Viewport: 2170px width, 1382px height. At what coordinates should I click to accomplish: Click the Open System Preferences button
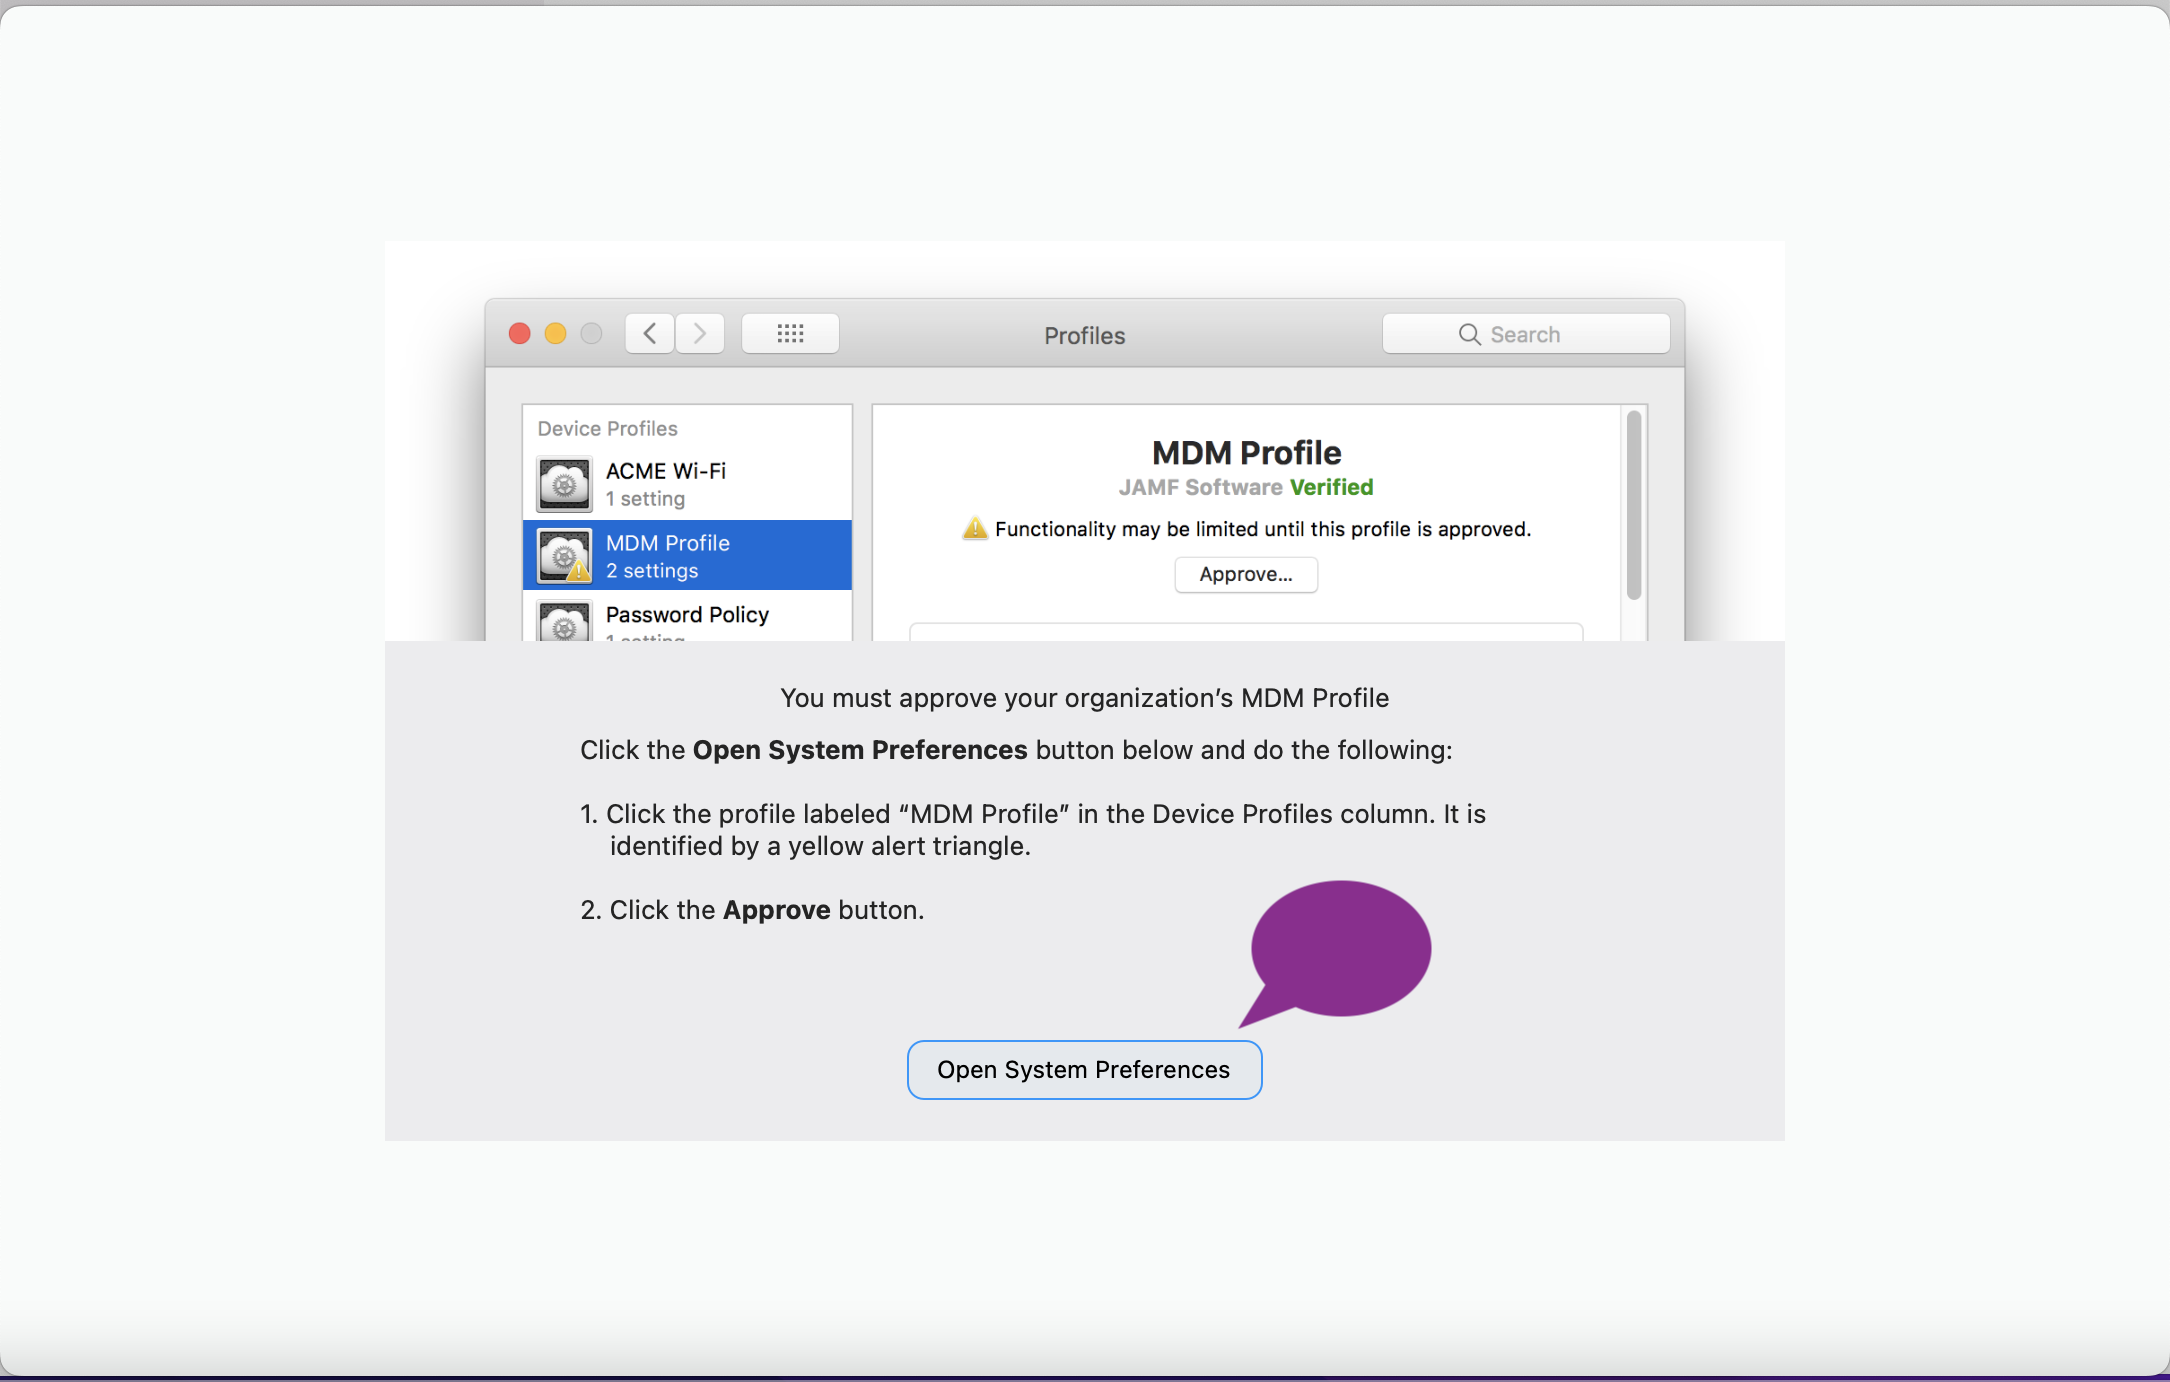(1084, 1070)
